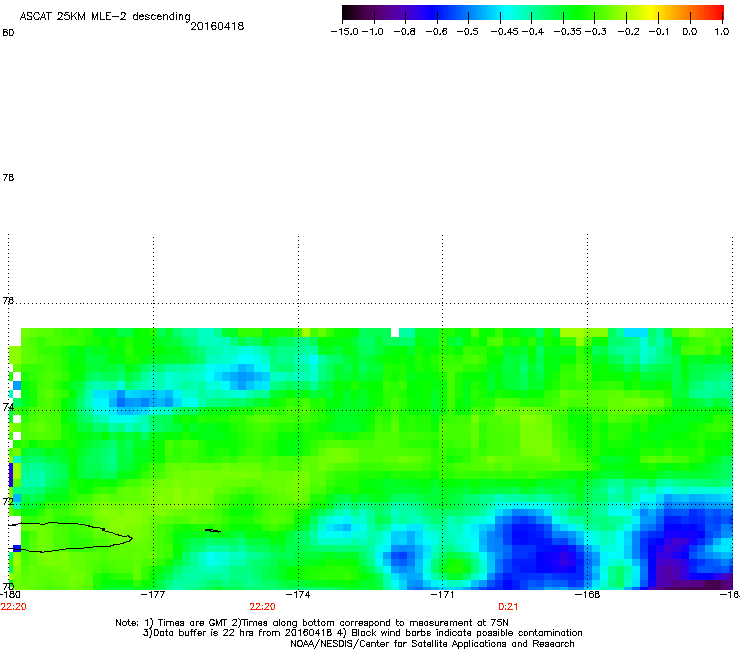Click the "-15.0" color scale label
The image size is (740, 650).
point(345,32)
